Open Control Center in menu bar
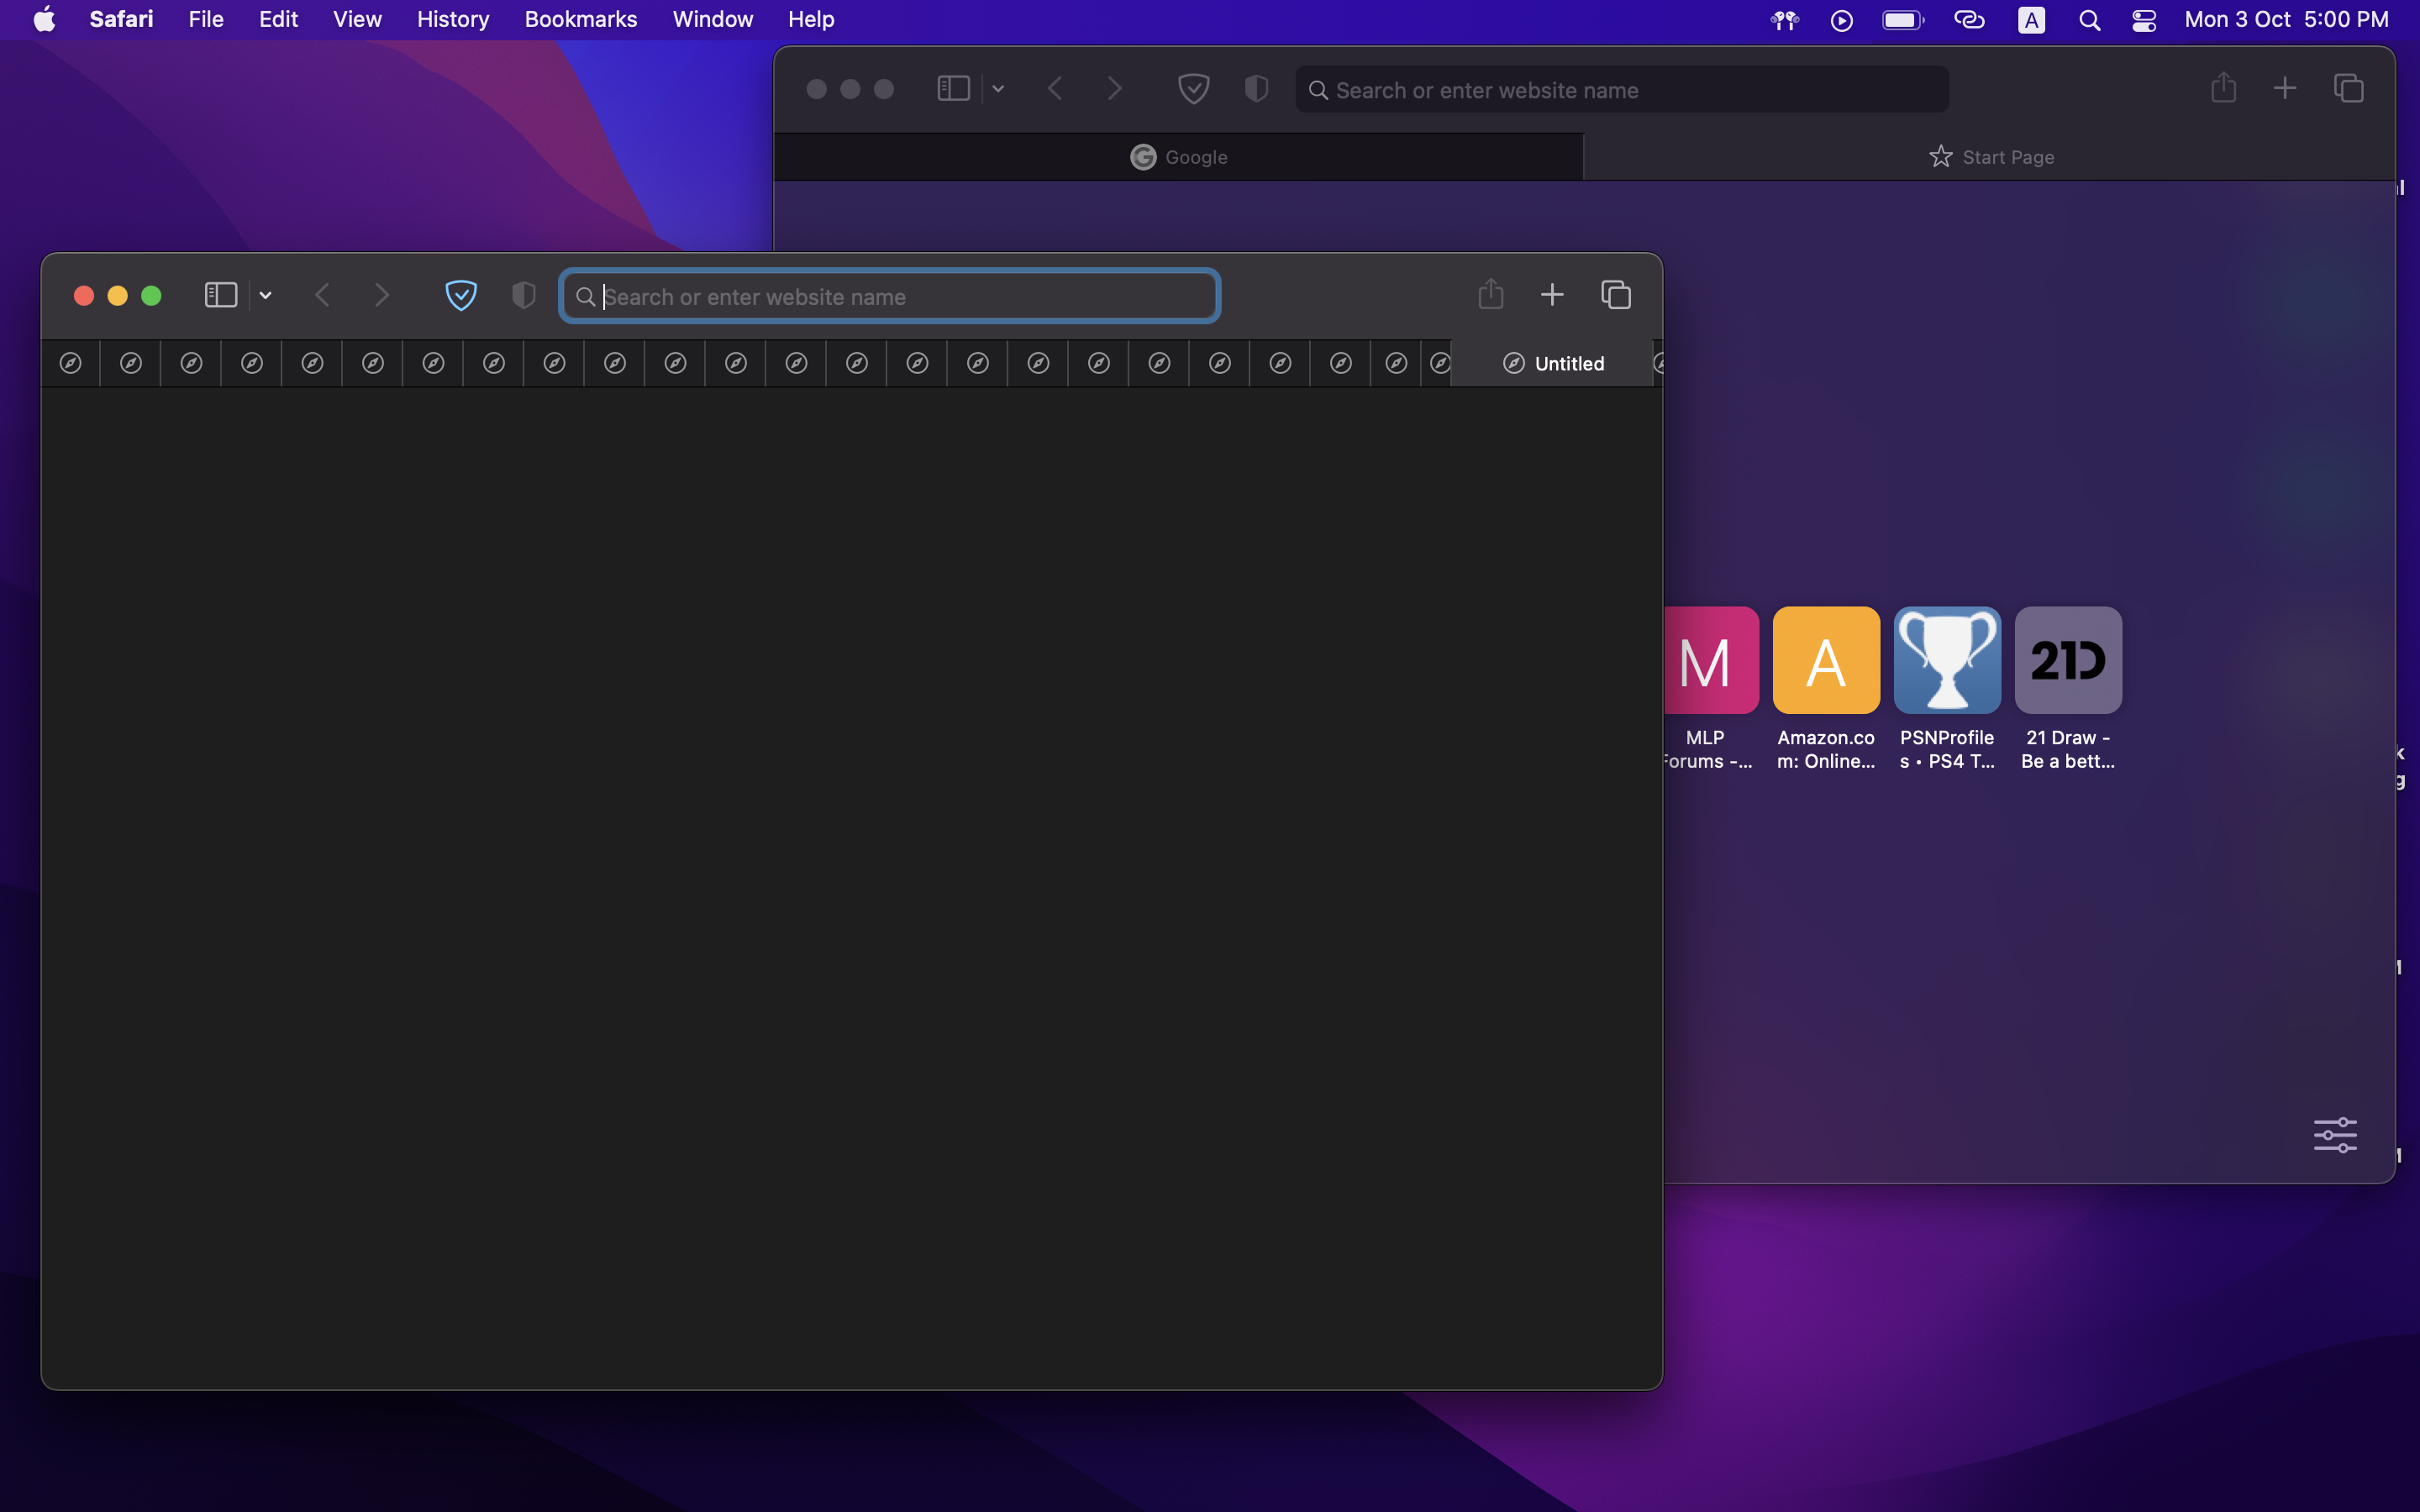The width and height of the screenshot is (2420, 1512). click(2144, 20)
